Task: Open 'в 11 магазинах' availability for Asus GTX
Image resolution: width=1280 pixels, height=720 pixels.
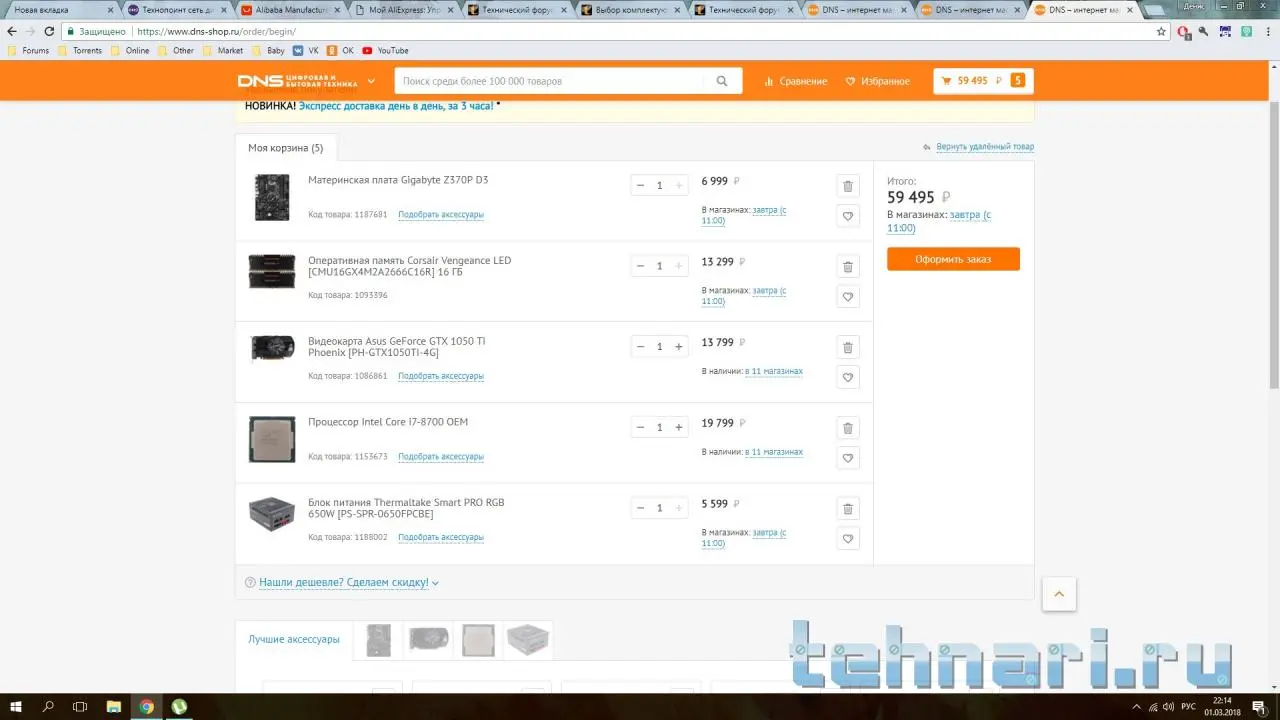Action: tap(774, 371)
